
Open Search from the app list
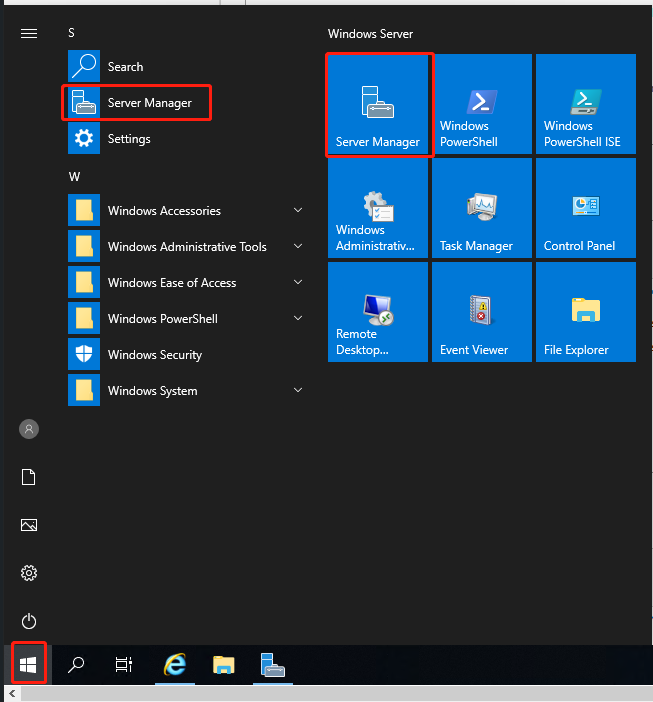[x=186, y=66]
